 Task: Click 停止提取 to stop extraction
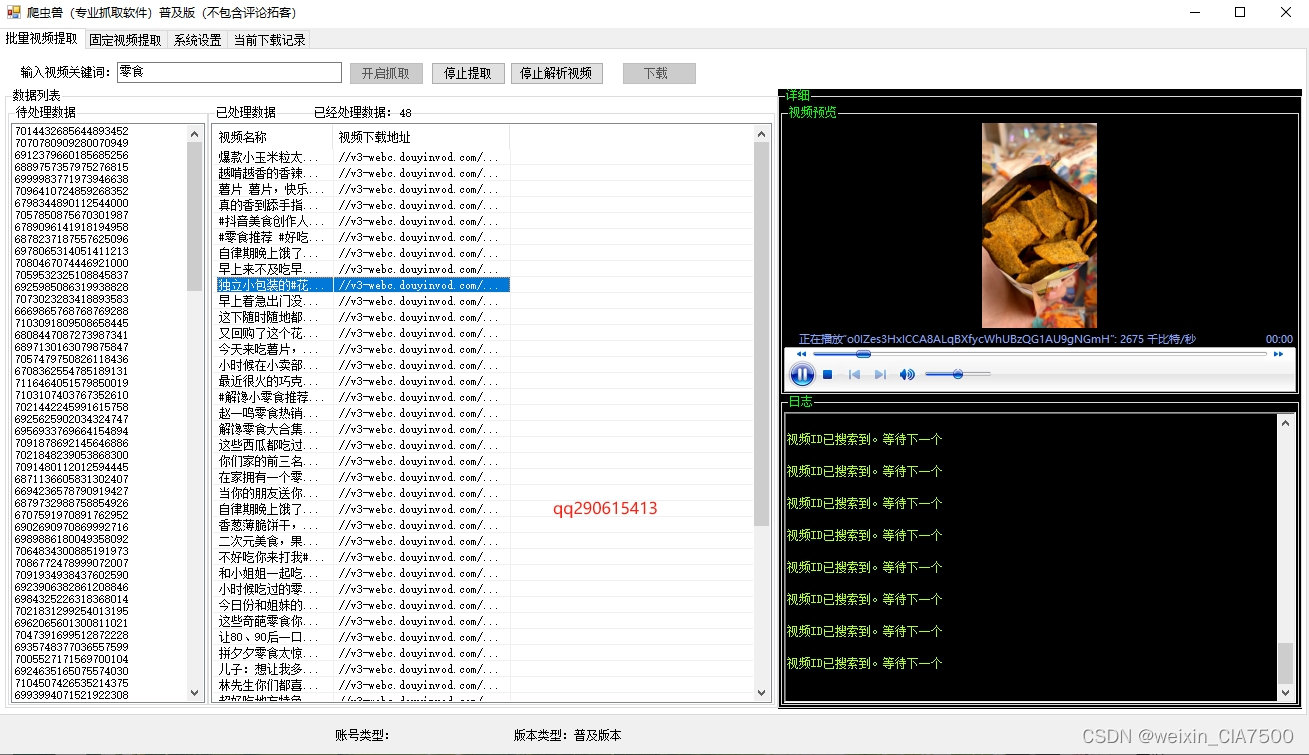coord(467,72)
